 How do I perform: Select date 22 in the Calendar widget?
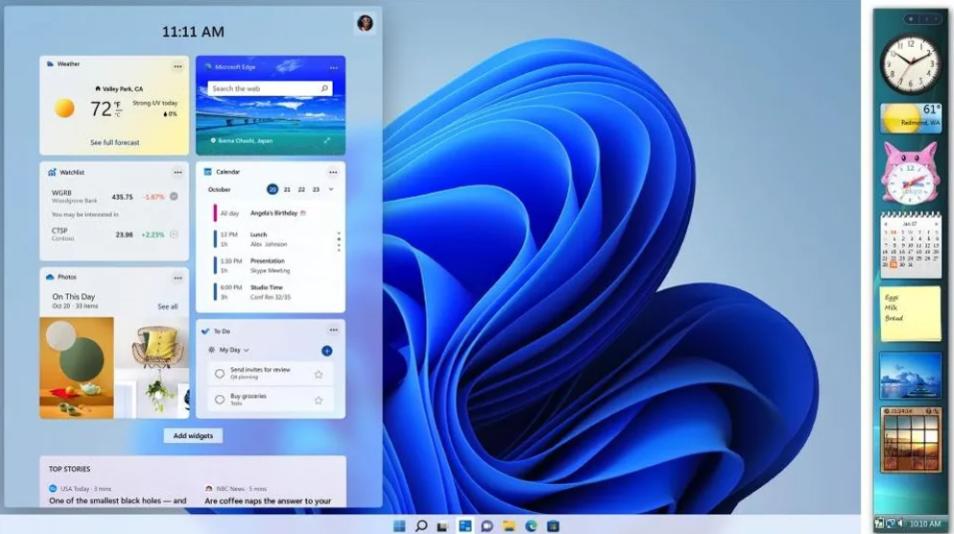[x=301, y=189]
